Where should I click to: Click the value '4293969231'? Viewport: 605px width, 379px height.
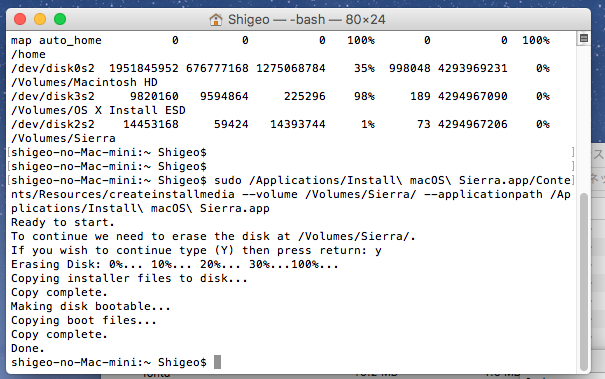tap(473, 68)
